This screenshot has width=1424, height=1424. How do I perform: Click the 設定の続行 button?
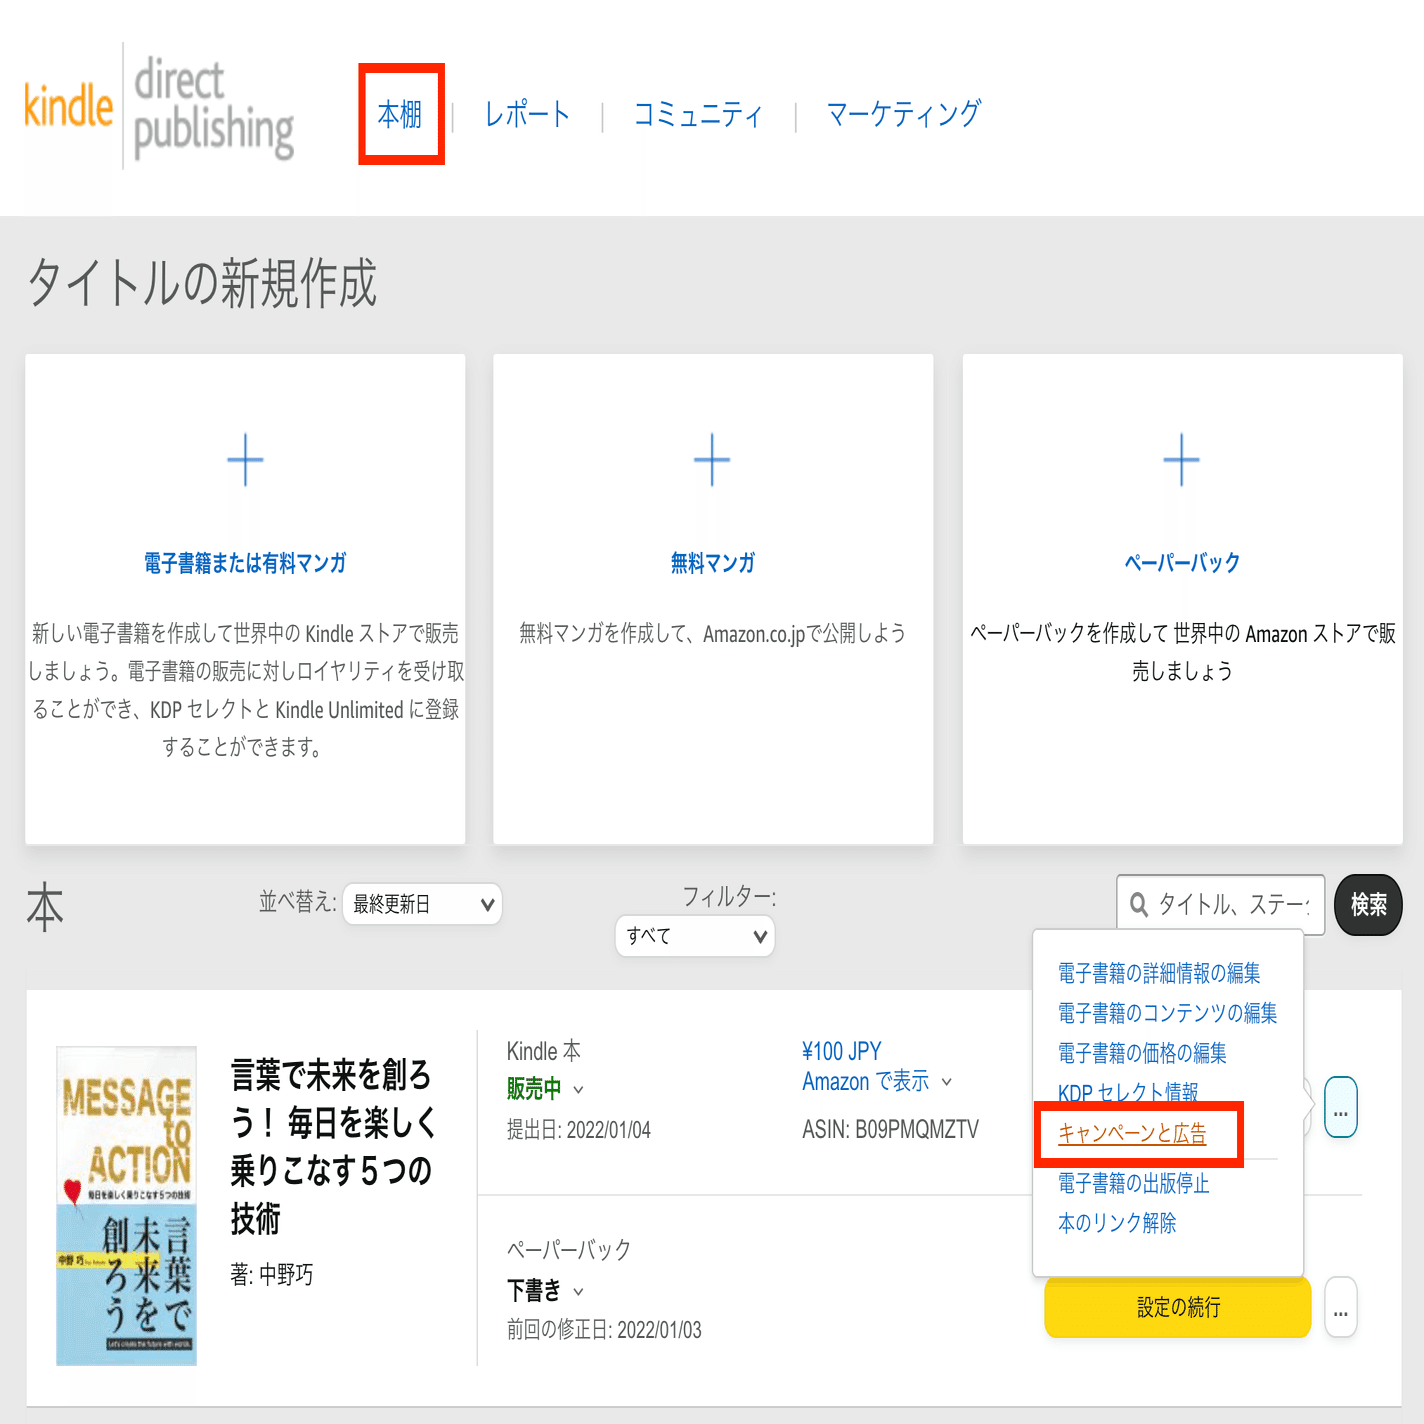pyautogui.click(x=1177, y=1307)
